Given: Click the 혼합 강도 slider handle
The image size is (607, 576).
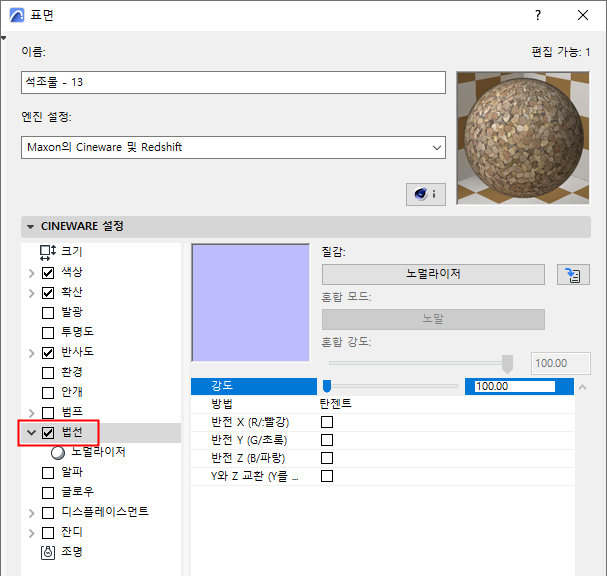Looking at the screenshot, I should point(507,364).
